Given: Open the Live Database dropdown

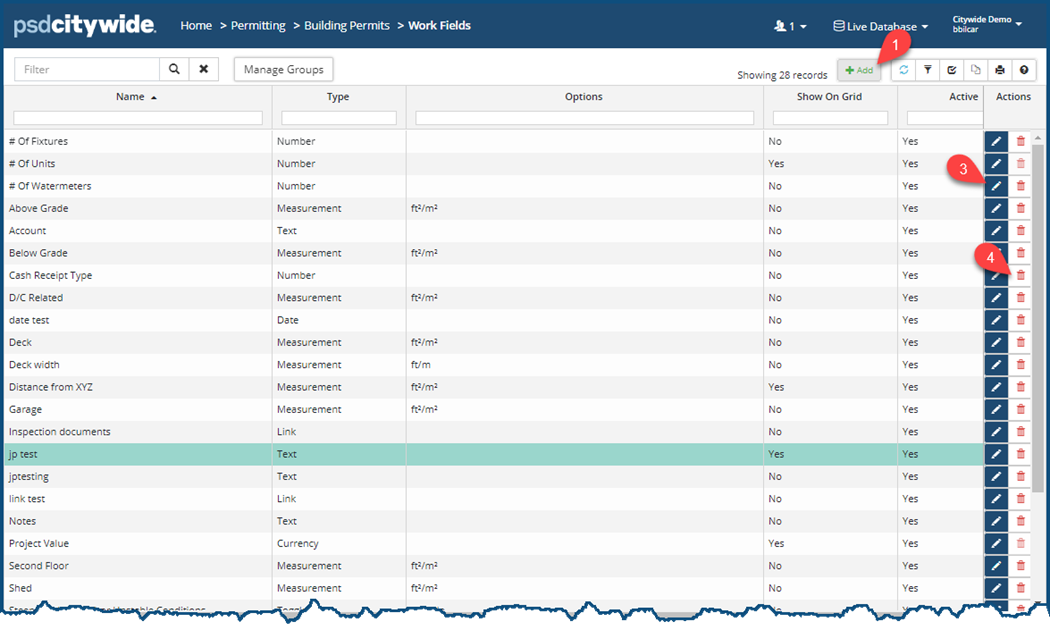Looking at the screenshot, I should pyautogui.click(x=880, y=26).
